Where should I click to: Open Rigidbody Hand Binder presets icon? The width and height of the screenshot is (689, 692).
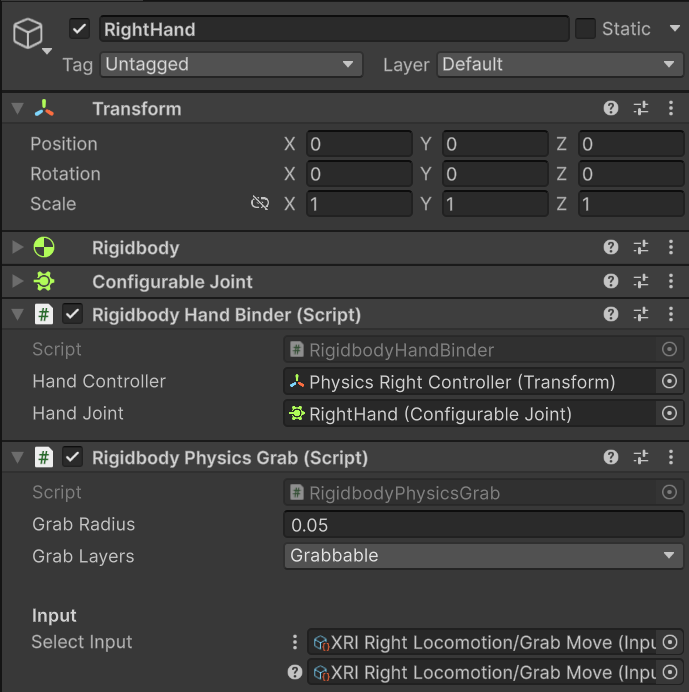point(641,314)
